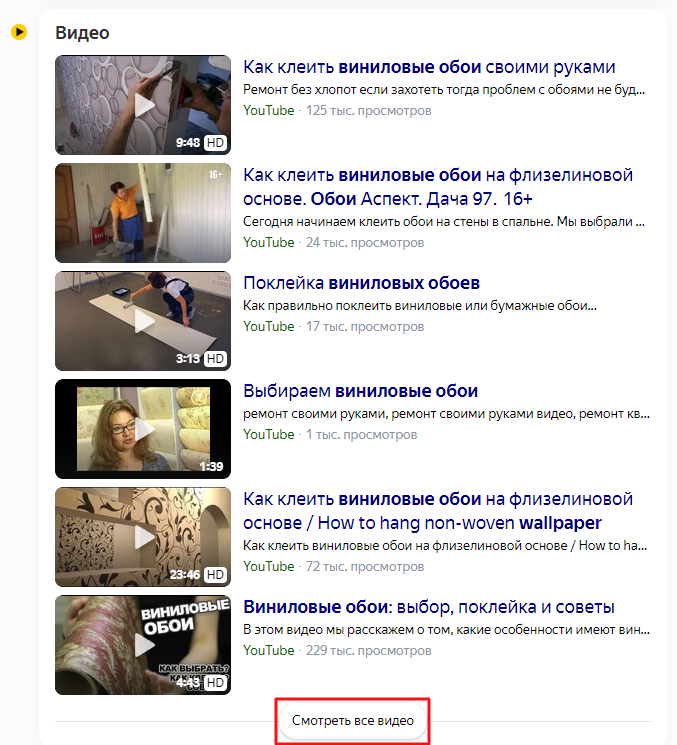Play the 1:39 video with woman in glasses
Viewport: 677px width, 745px height.
tap(143, 429)
